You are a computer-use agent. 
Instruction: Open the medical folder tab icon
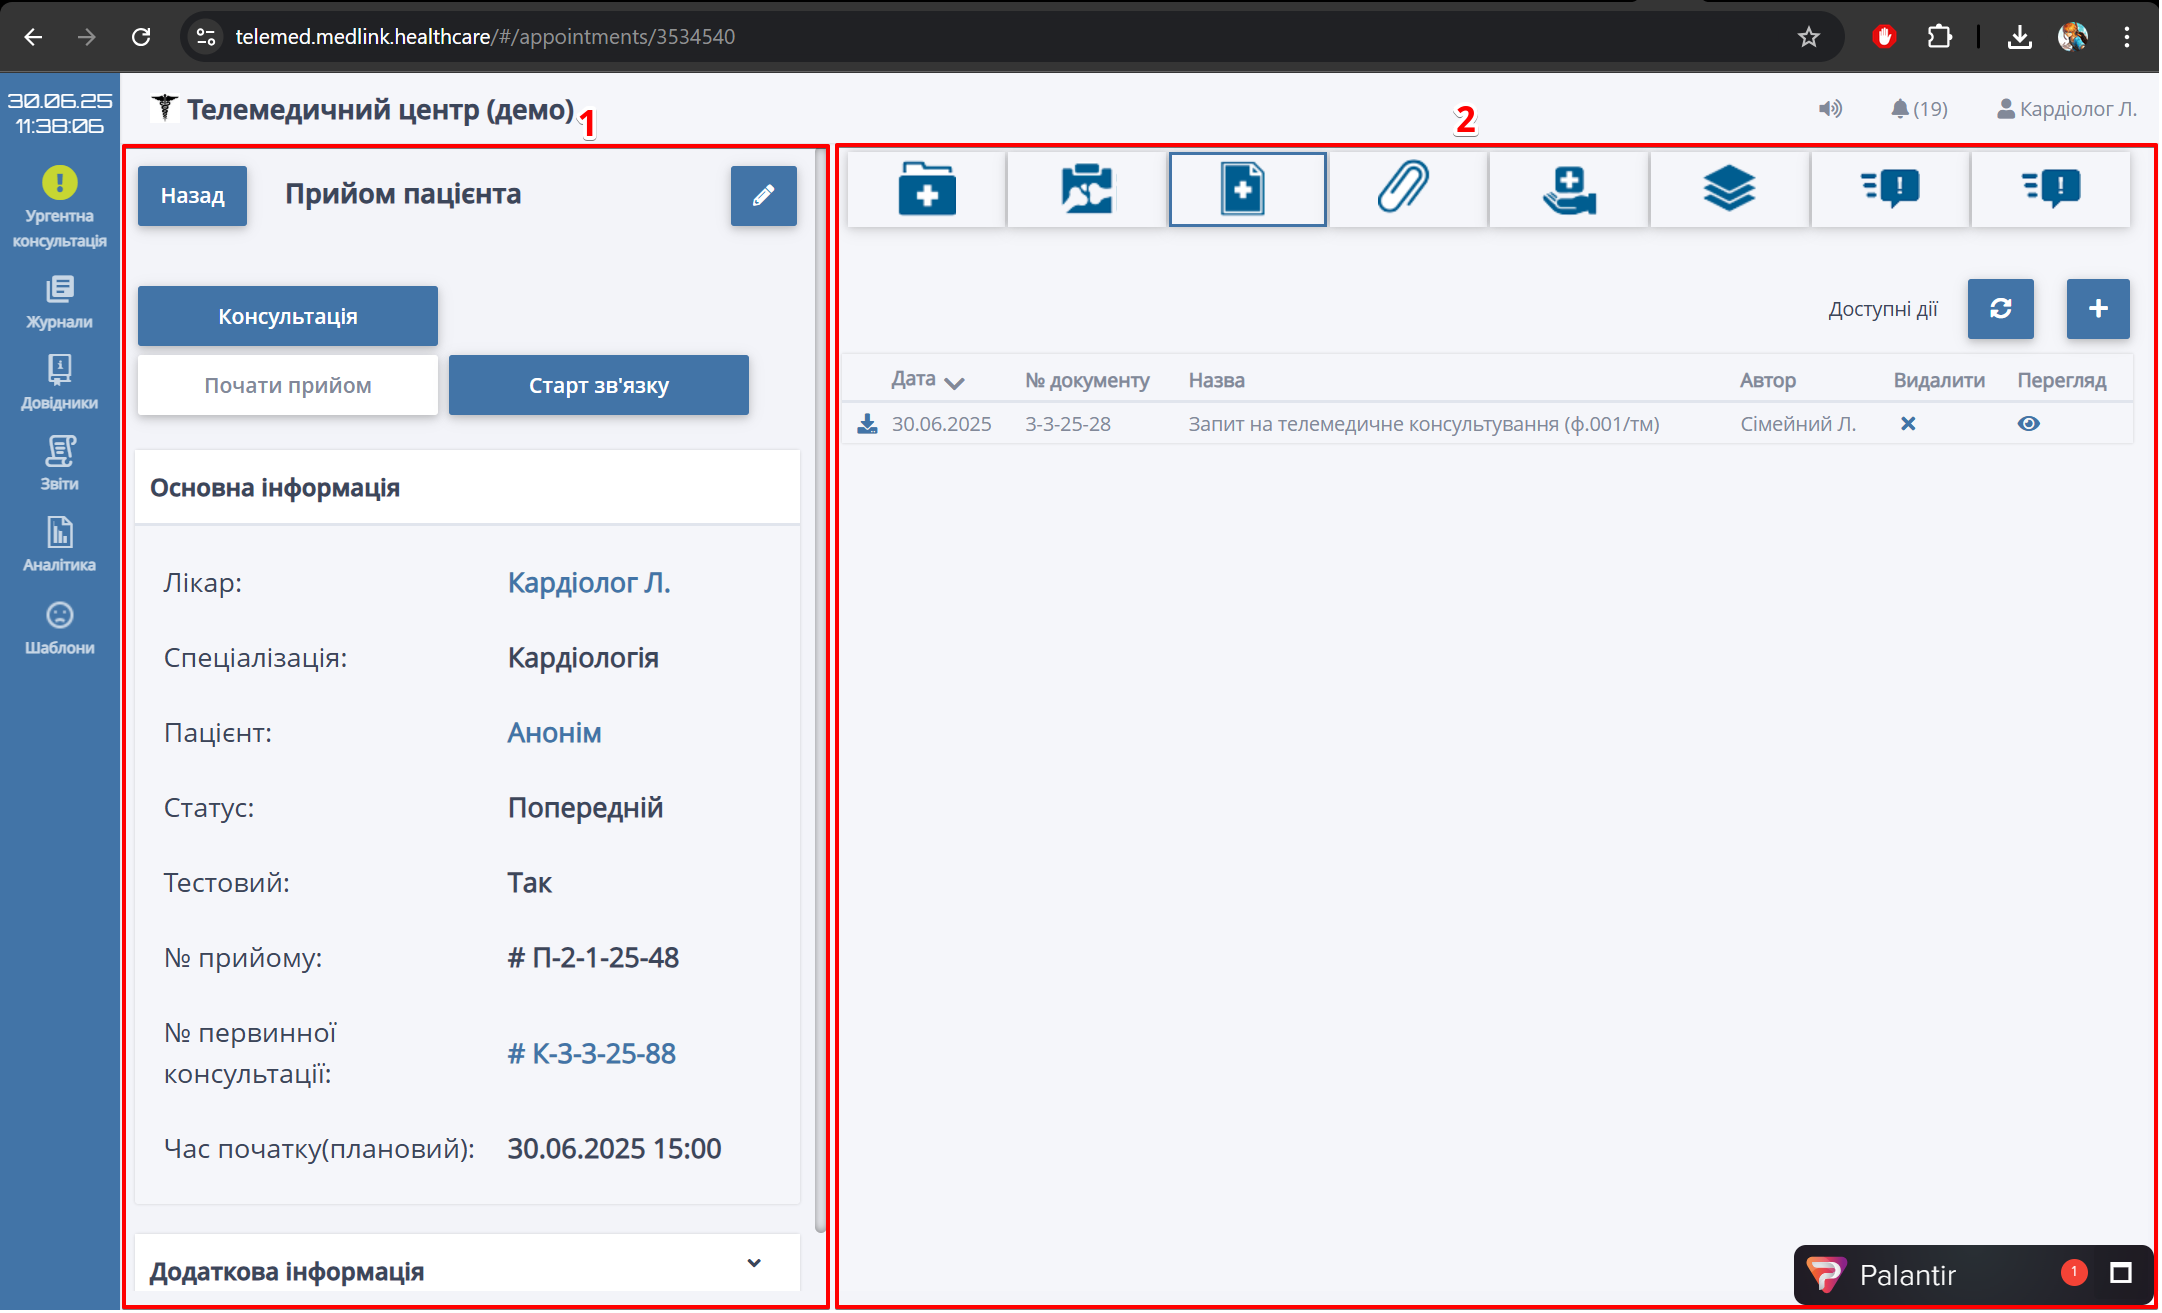point(926,189)
